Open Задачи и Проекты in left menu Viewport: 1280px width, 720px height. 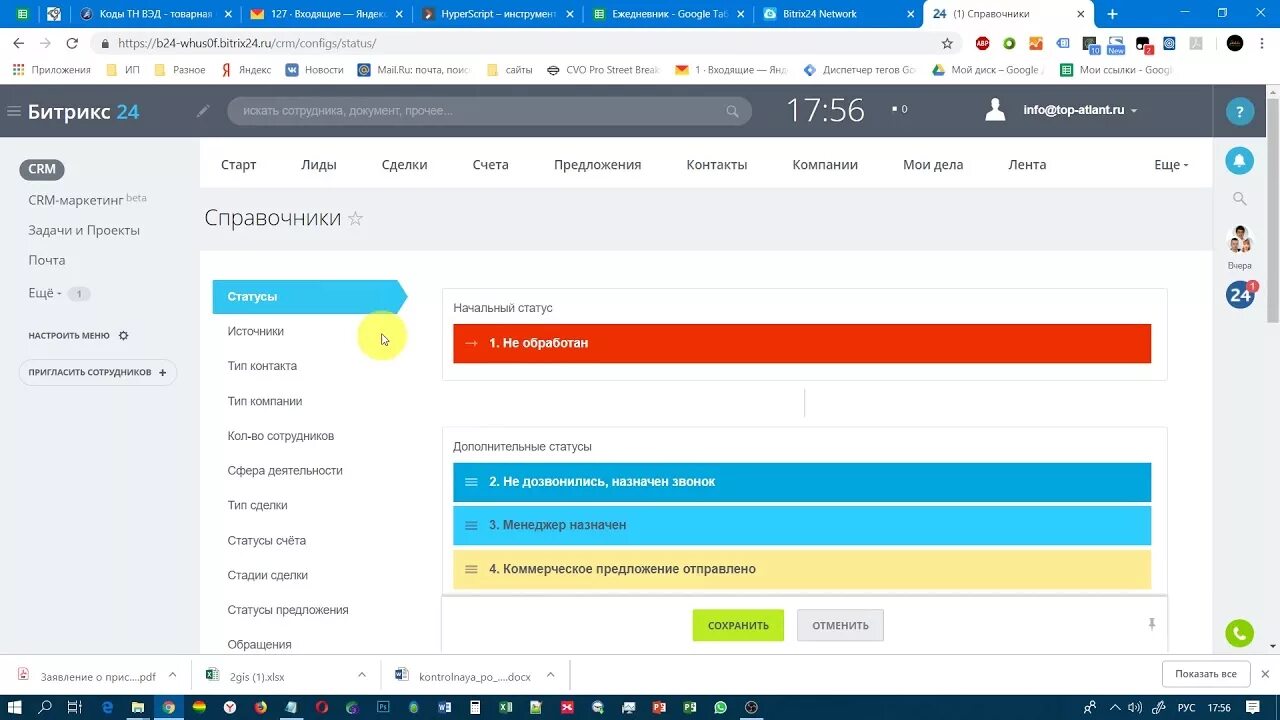84,230
